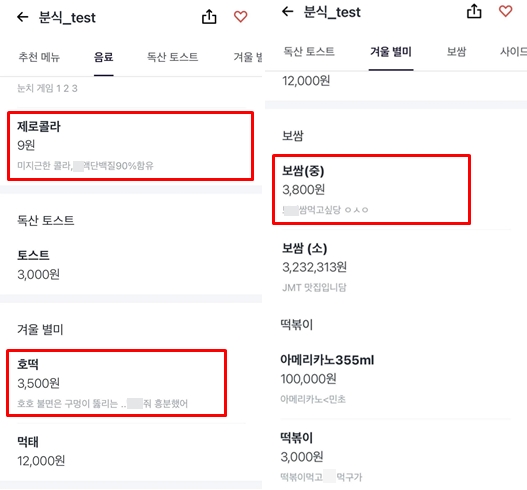This screenshot has width=527, height=490.
Task: Select the 토스트 3,000원 menu item
Action: coord(130,264)
